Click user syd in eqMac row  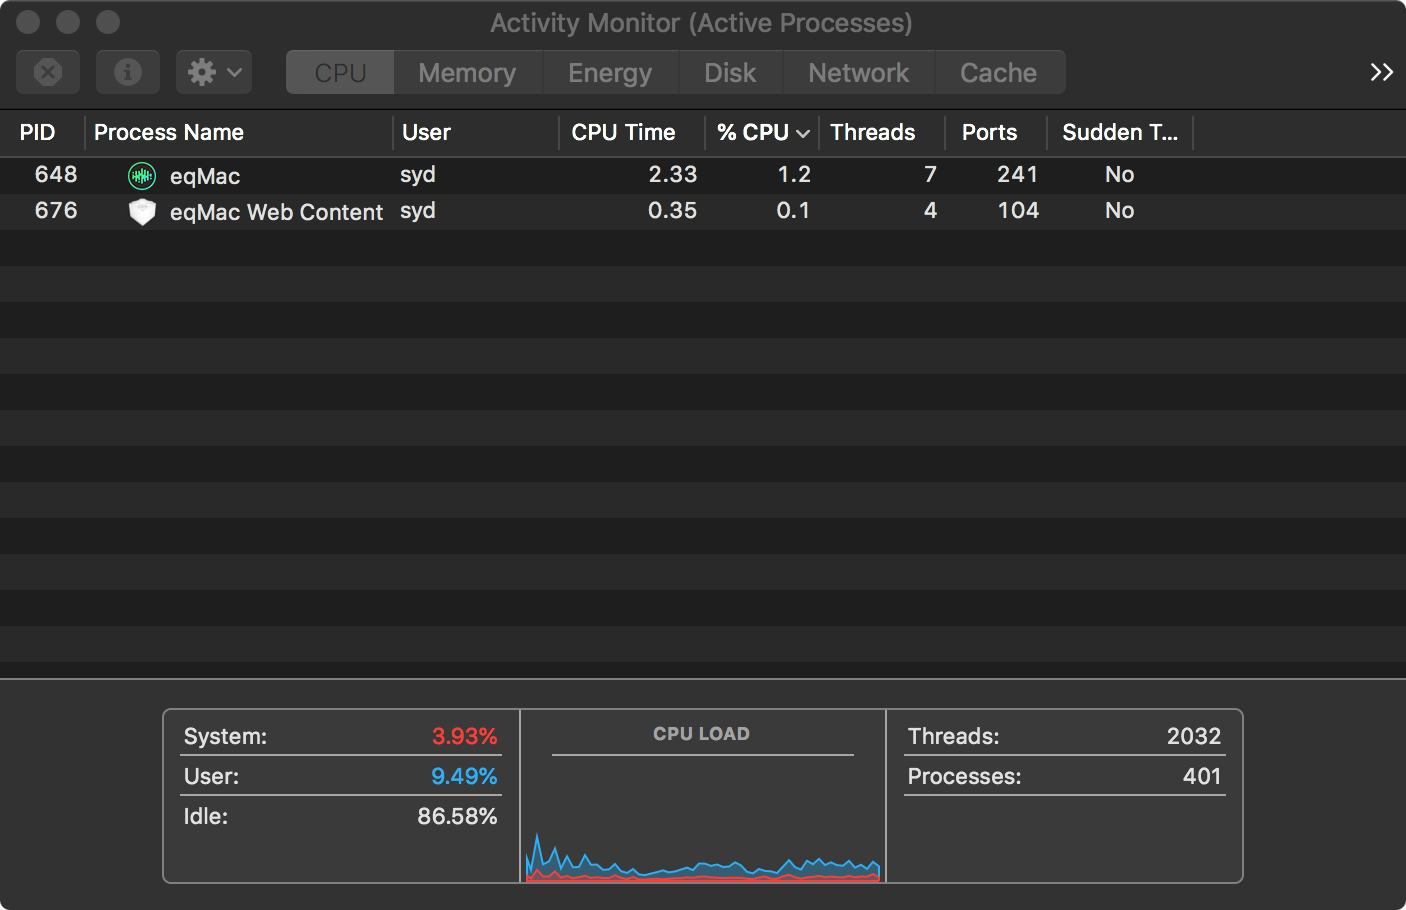click(x=417, y=174)
